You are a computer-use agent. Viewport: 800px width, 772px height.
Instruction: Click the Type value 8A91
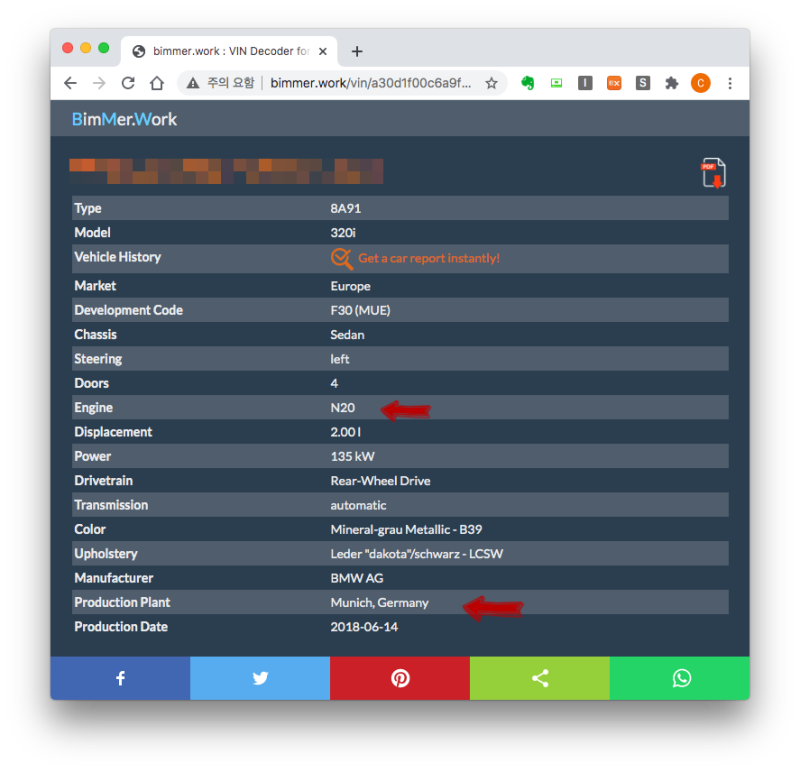(345, 209)
